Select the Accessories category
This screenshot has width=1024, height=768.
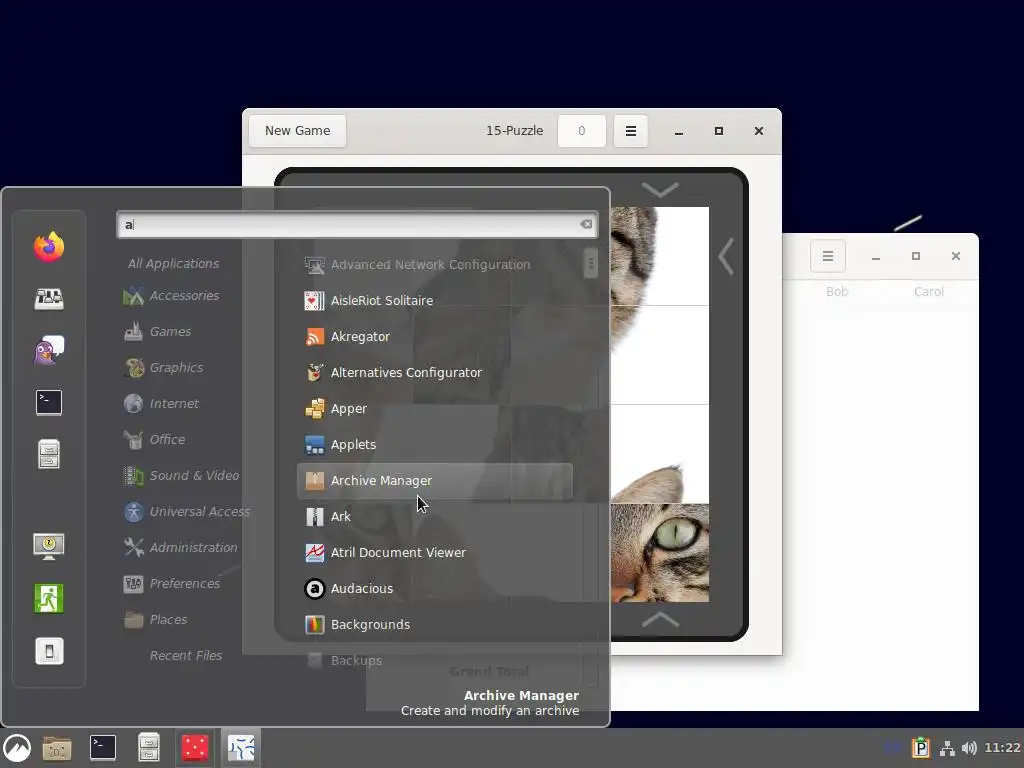(171, 296)
